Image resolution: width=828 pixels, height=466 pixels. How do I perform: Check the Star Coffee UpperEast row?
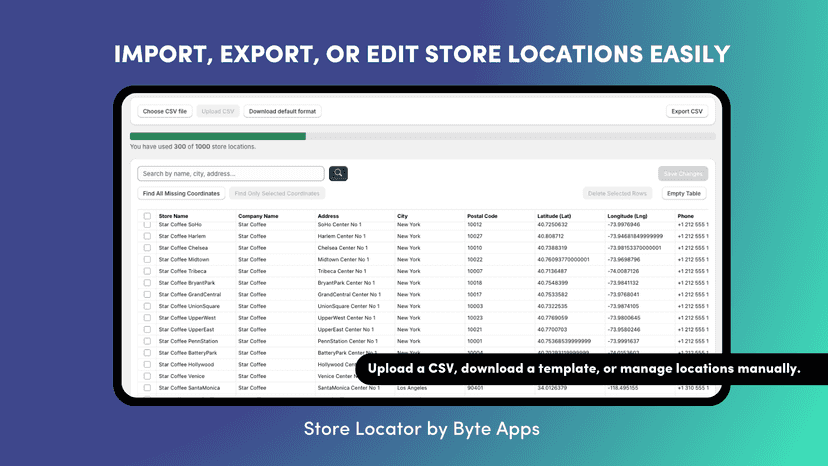147,329
